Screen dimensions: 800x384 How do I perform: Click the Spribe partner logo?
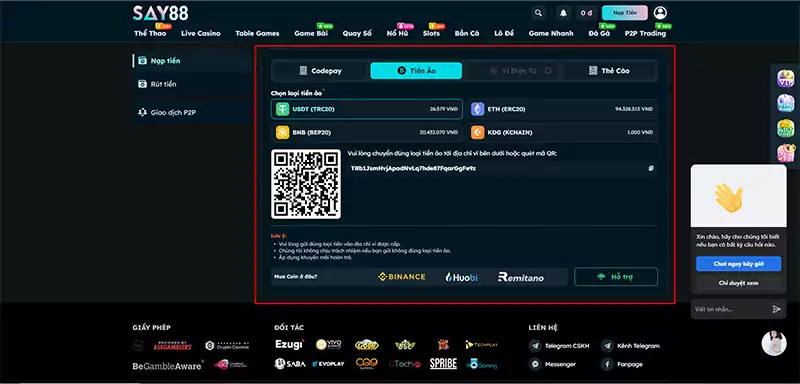point(443,364)
